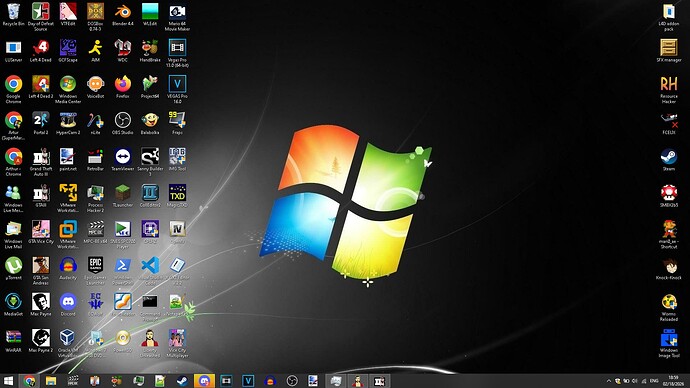Open Windows Media Center shortcut
The height and width of the screenshot is (388, 690).
click(68, 89)
